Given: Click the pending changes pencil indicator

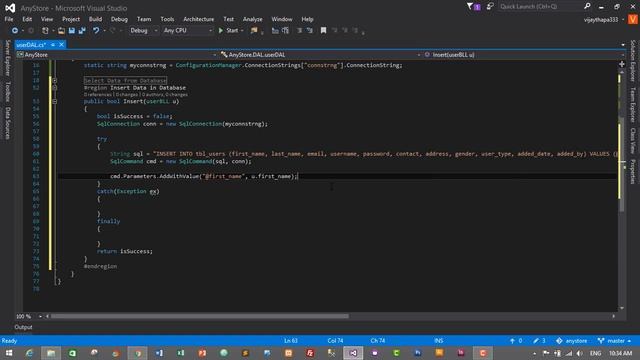Looking at the screenshot, I should point(539,341).
